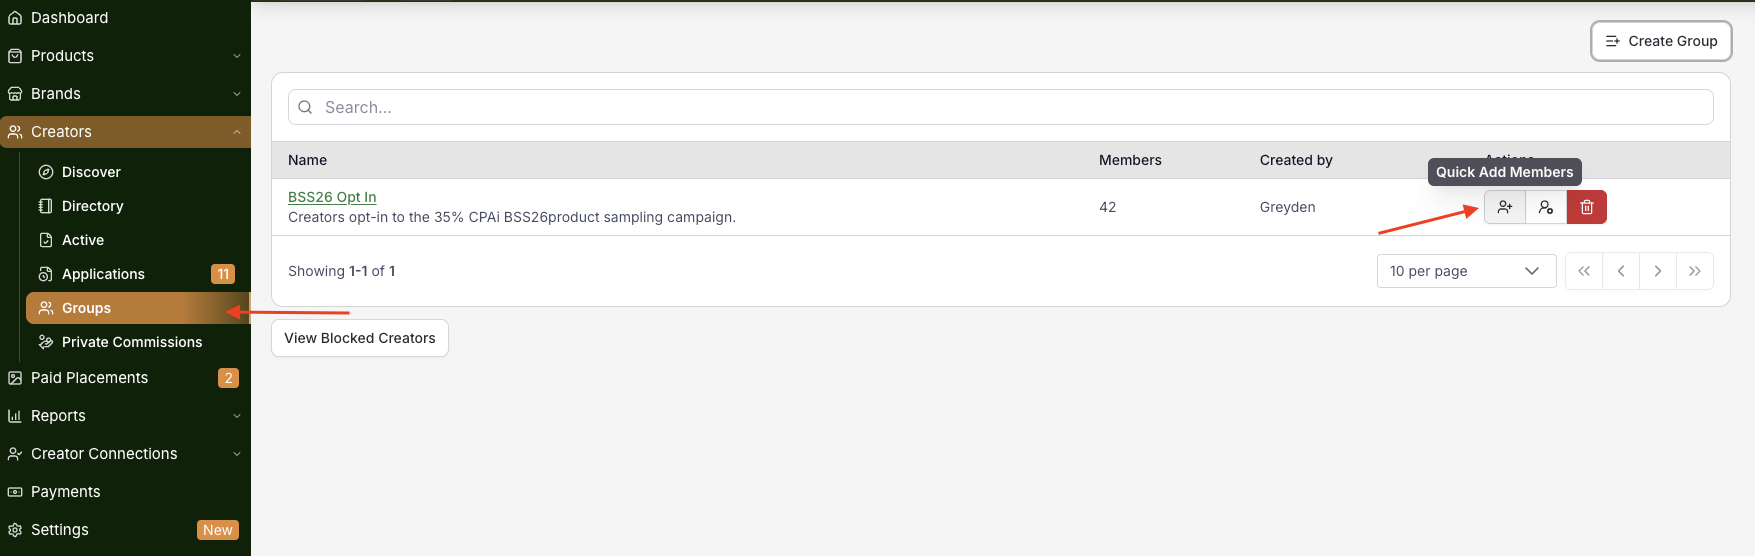The image size is (1755, 556).
Task: Go to the previous page of groups
Action: [x=1621, y=271]
